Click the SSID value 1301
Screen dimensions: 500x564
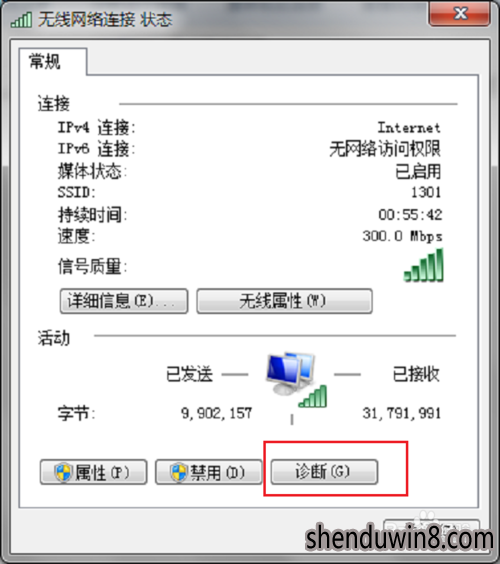[x=426, y=192]
